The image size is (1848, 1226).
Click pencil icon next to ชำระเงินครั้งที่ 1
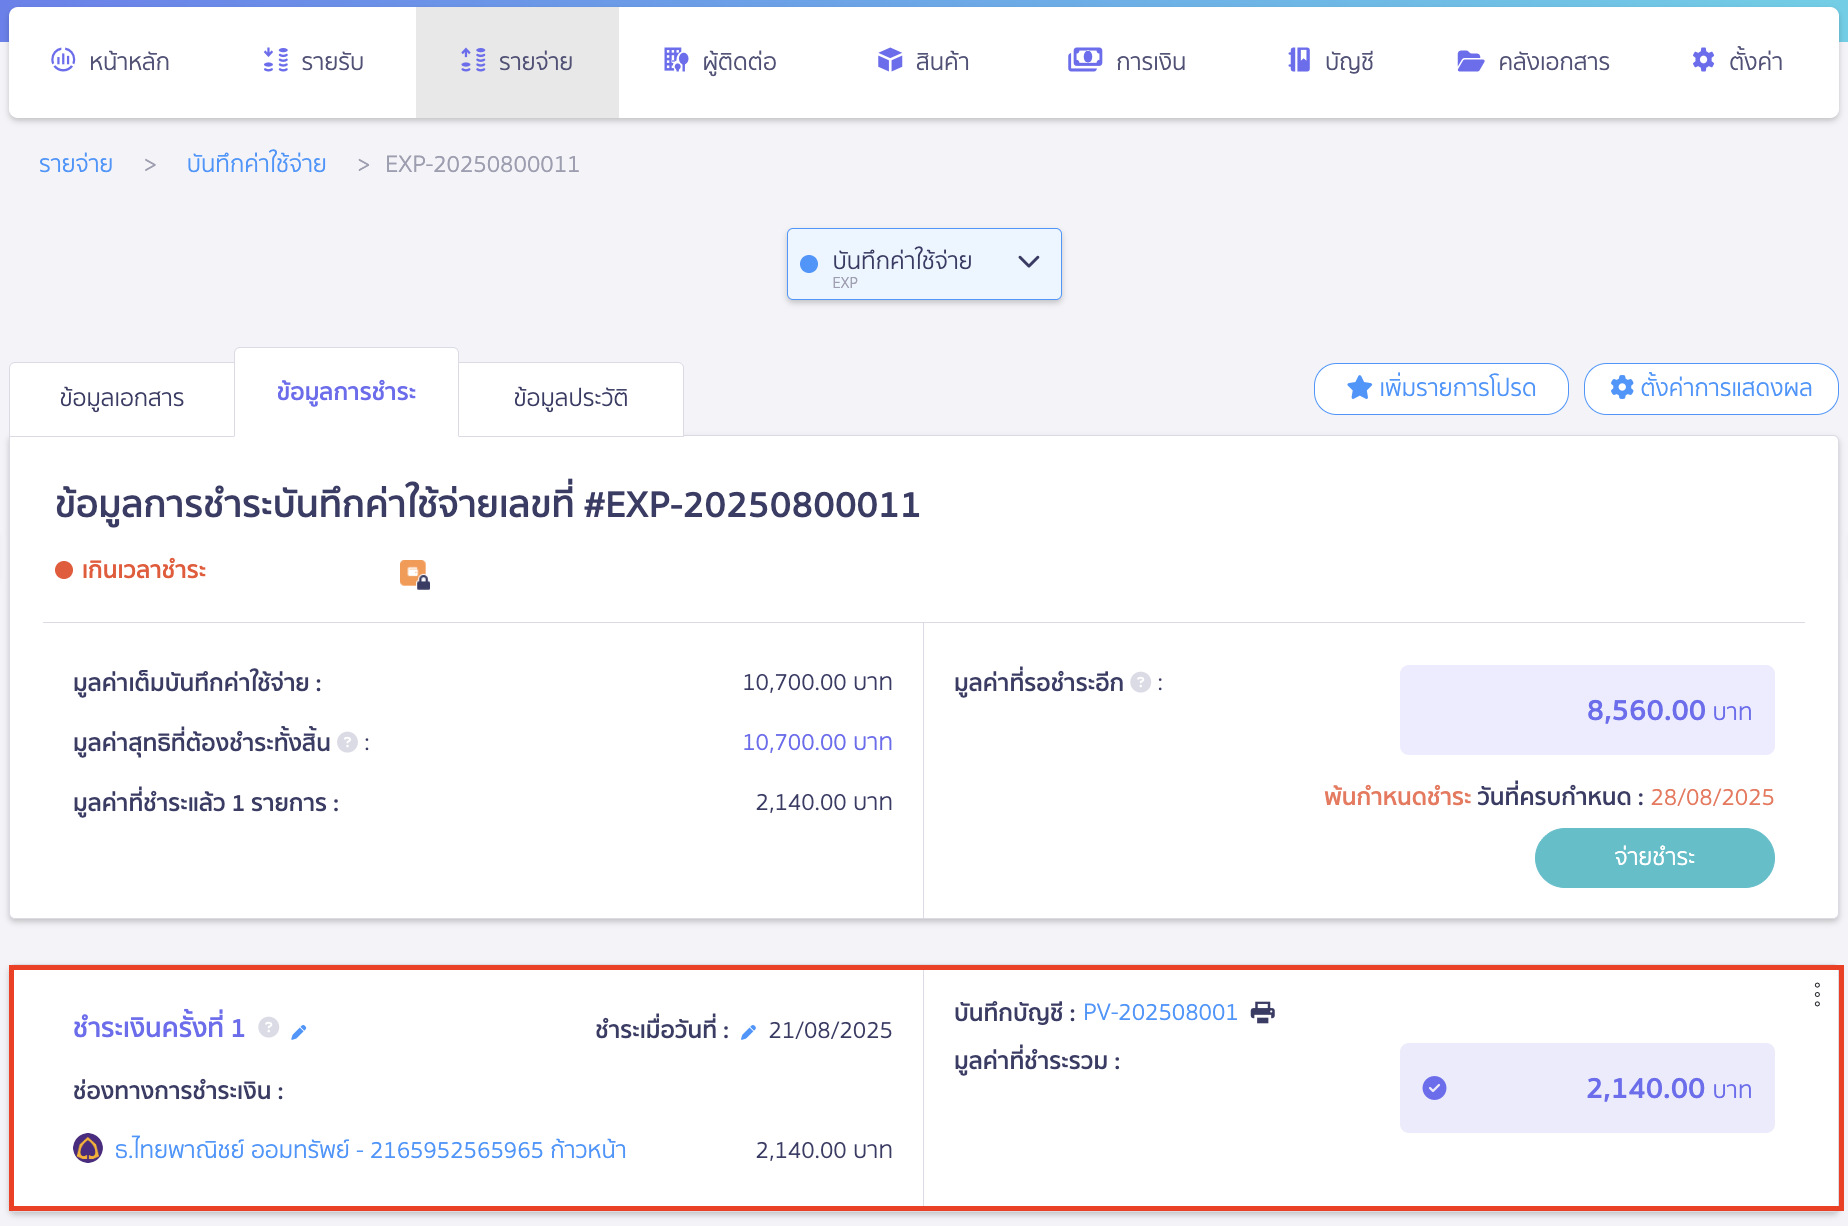click(298, 1031)
